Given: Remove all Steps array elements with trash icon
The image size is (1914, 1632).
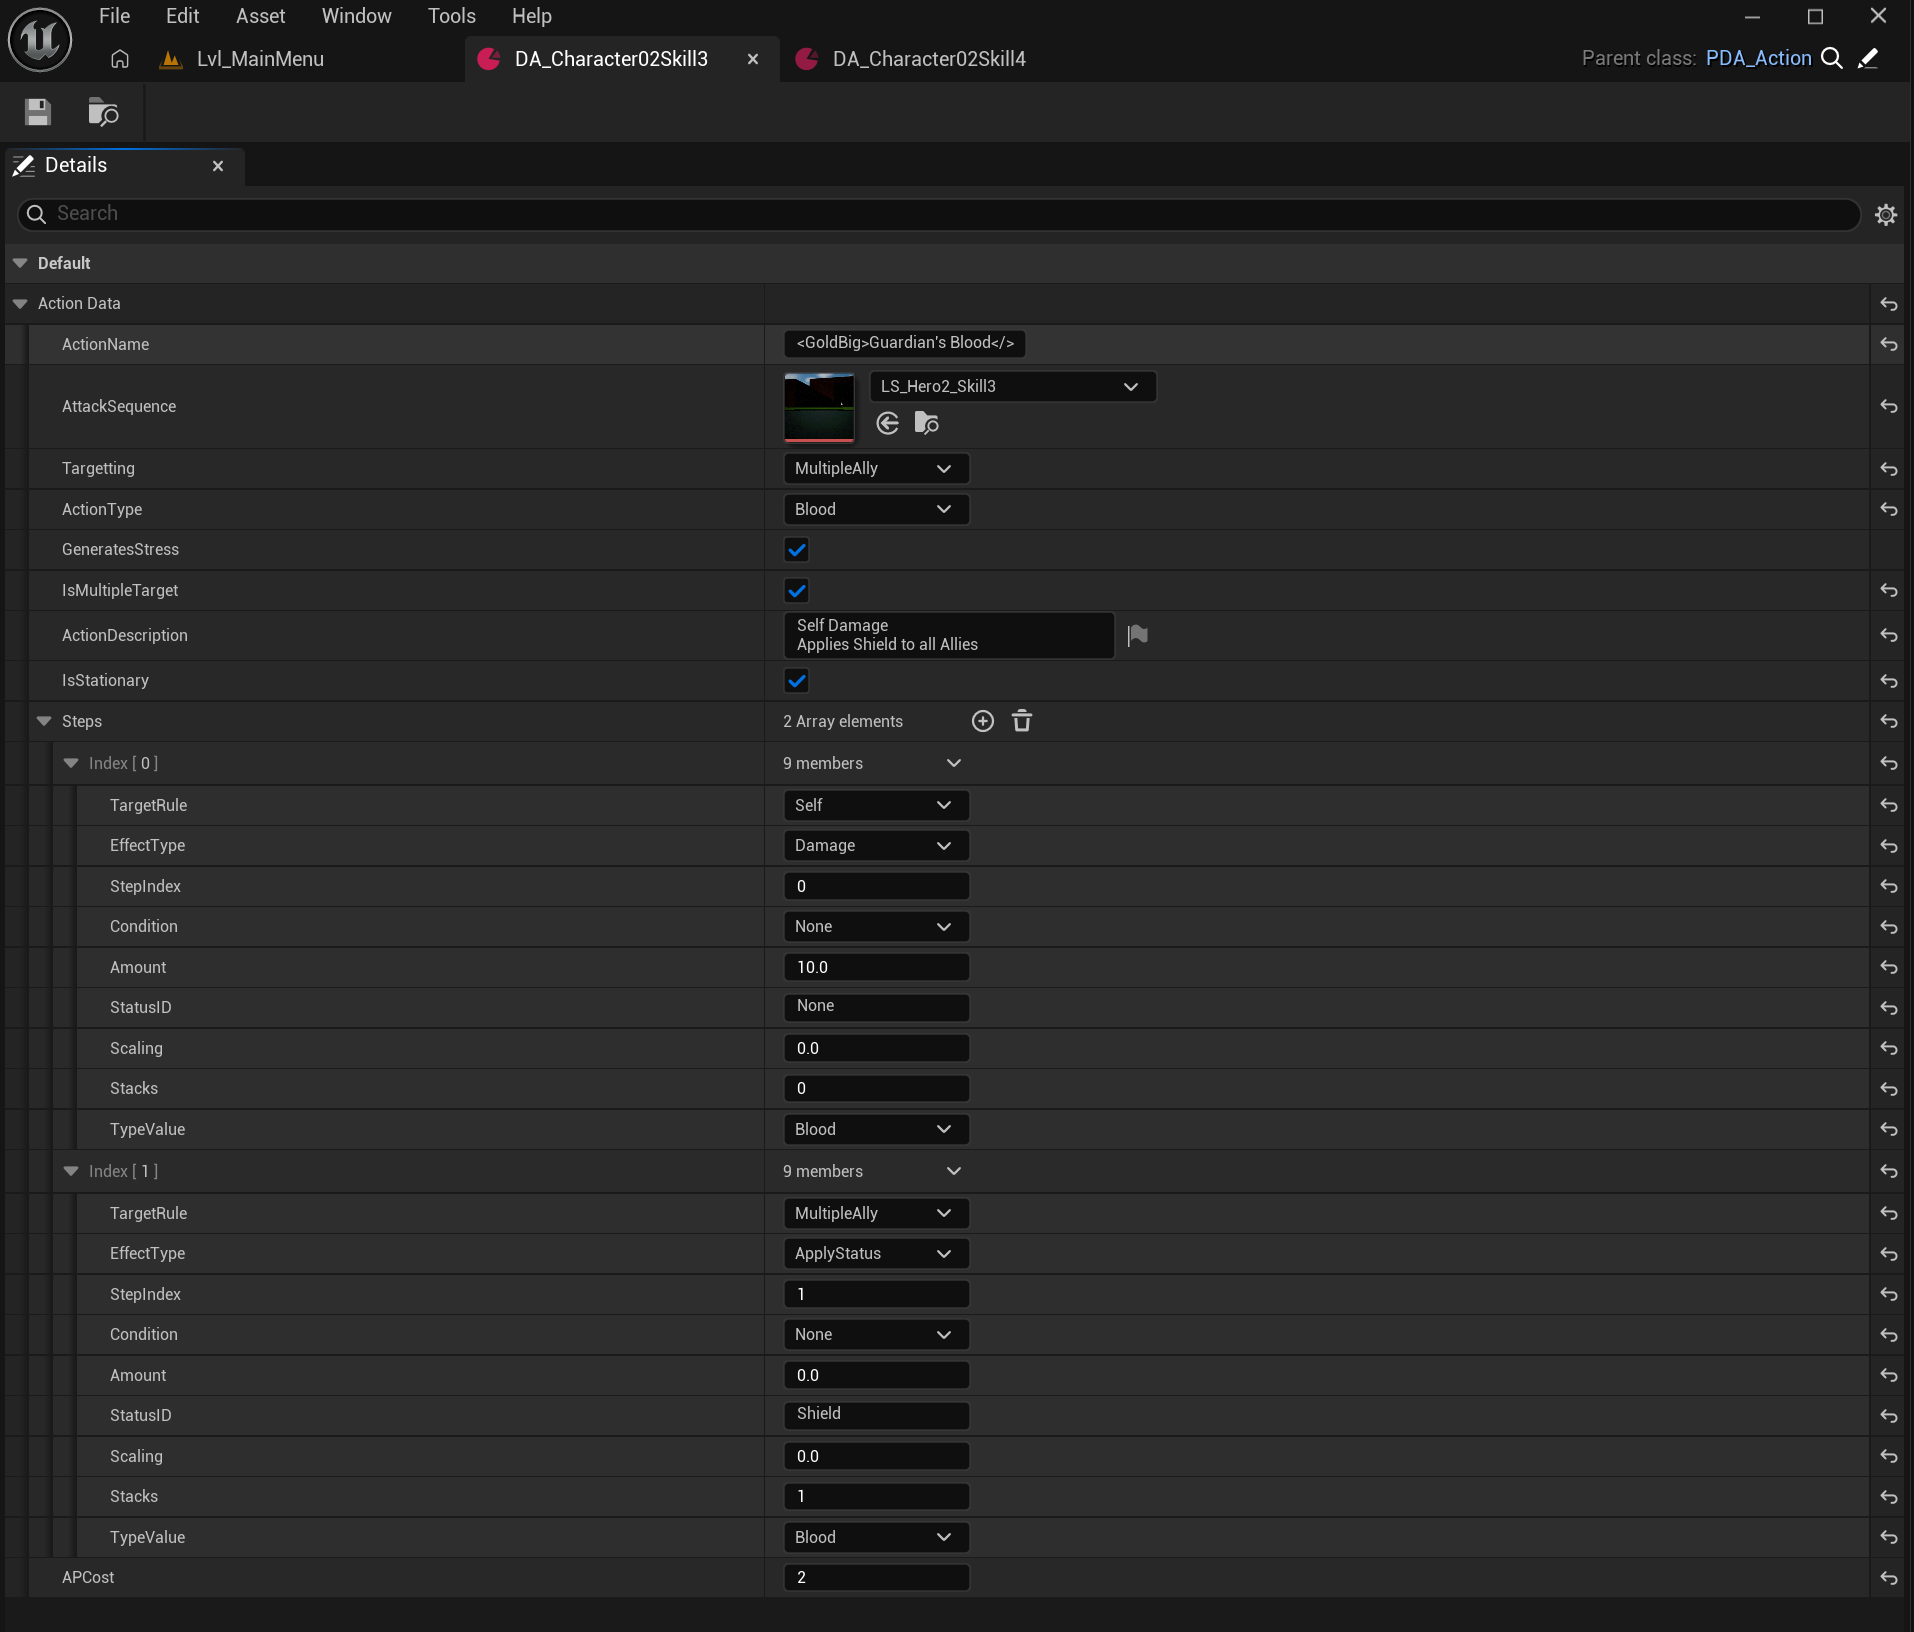Looking at the screenshot, I should 1022,721.
